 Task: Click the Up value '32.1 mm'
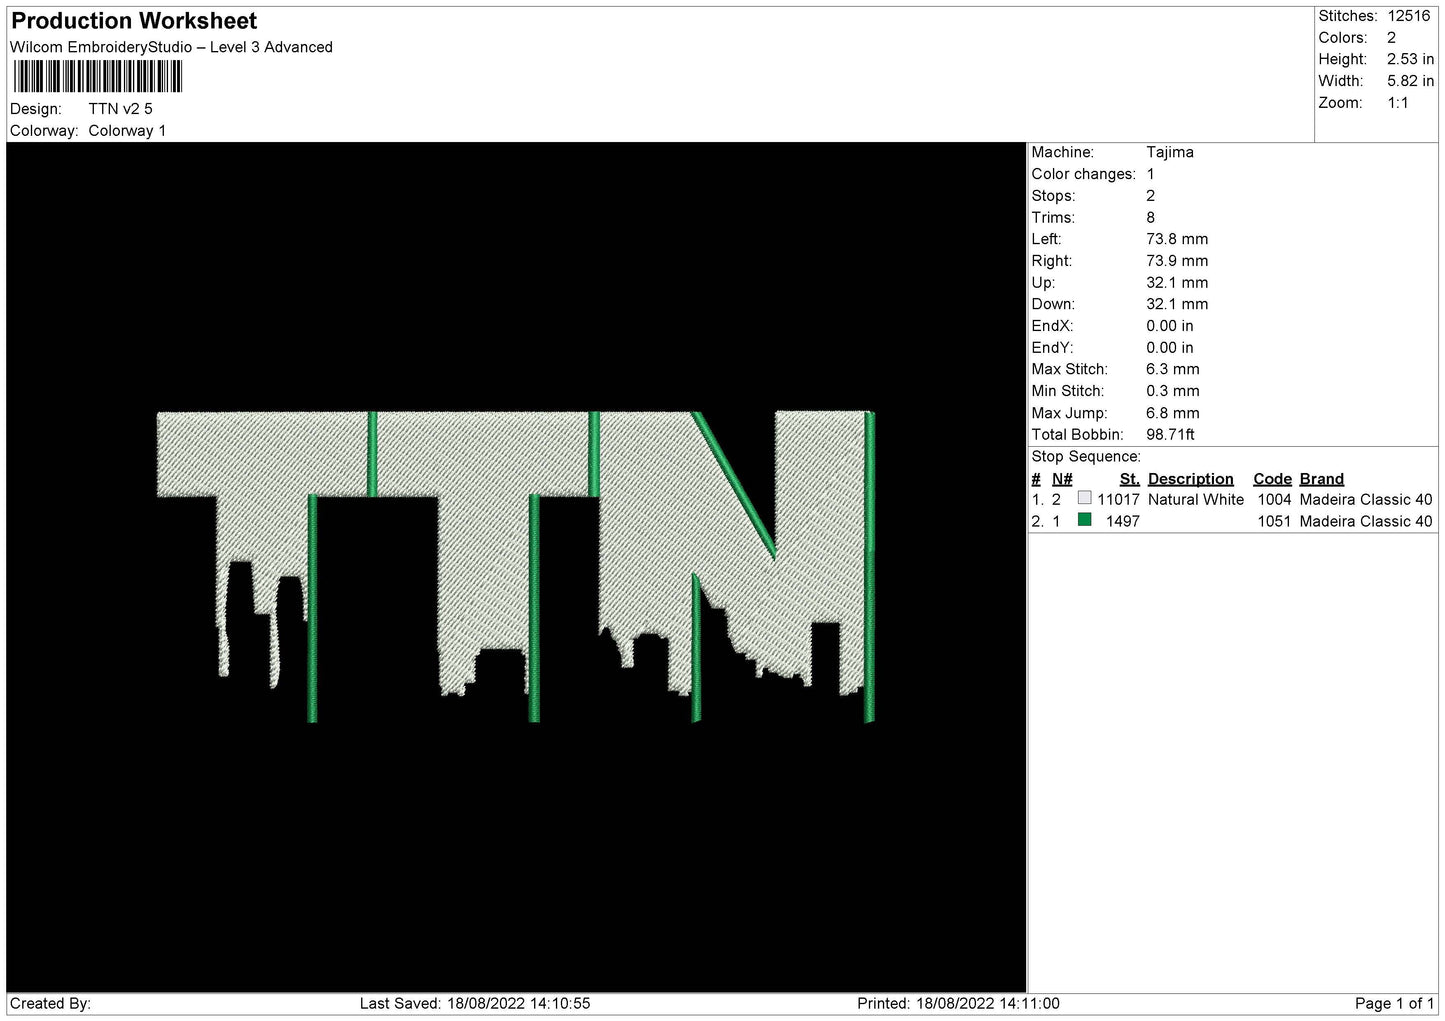coord(1177,283)
